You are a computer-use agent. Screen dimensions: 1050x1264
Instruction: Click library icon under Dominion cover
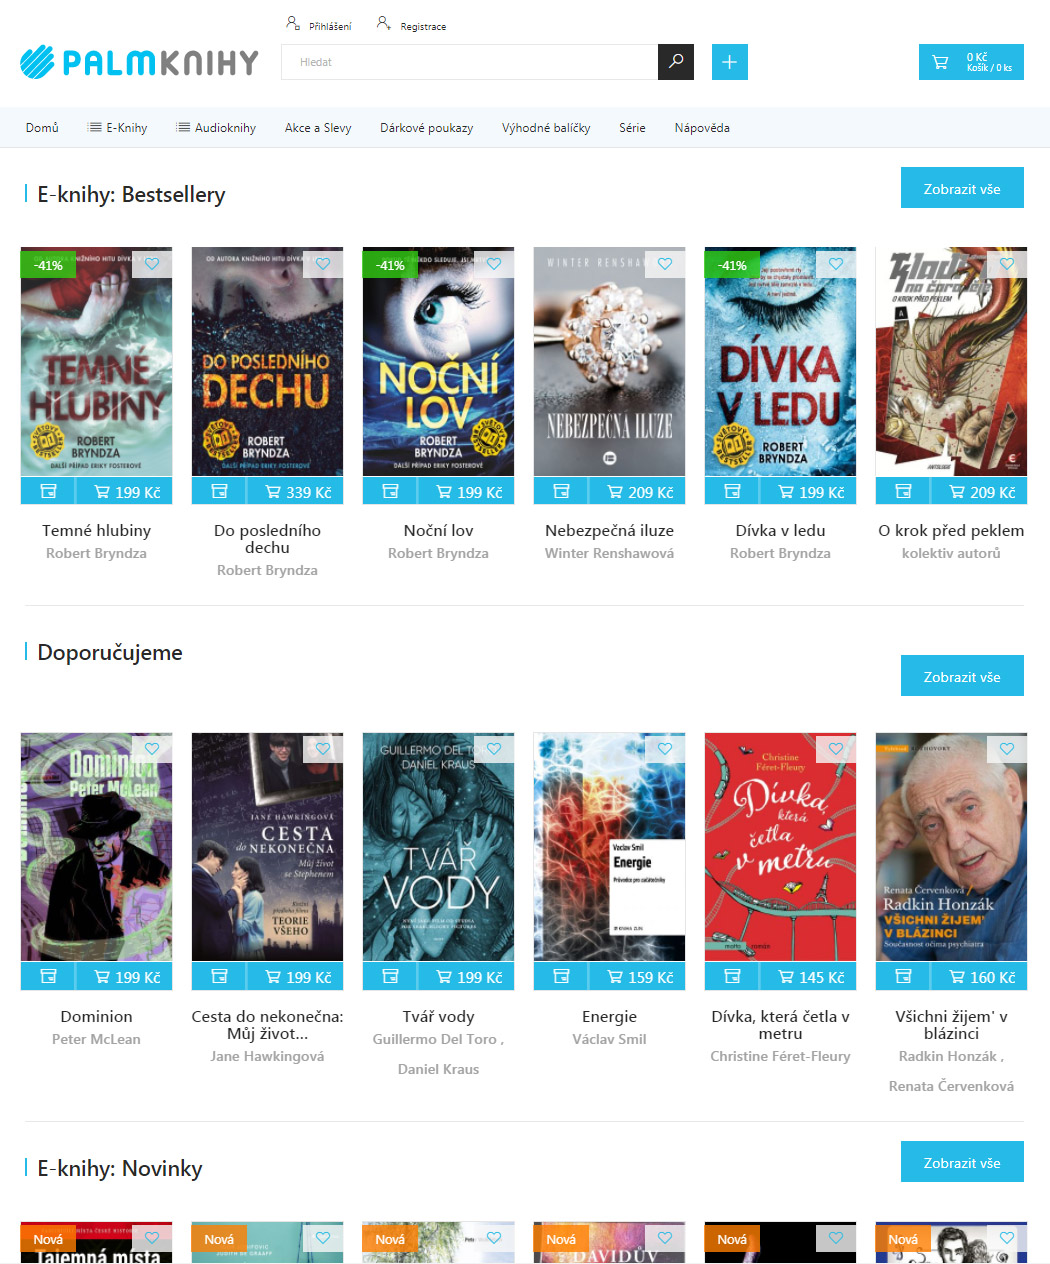[48, 977]
